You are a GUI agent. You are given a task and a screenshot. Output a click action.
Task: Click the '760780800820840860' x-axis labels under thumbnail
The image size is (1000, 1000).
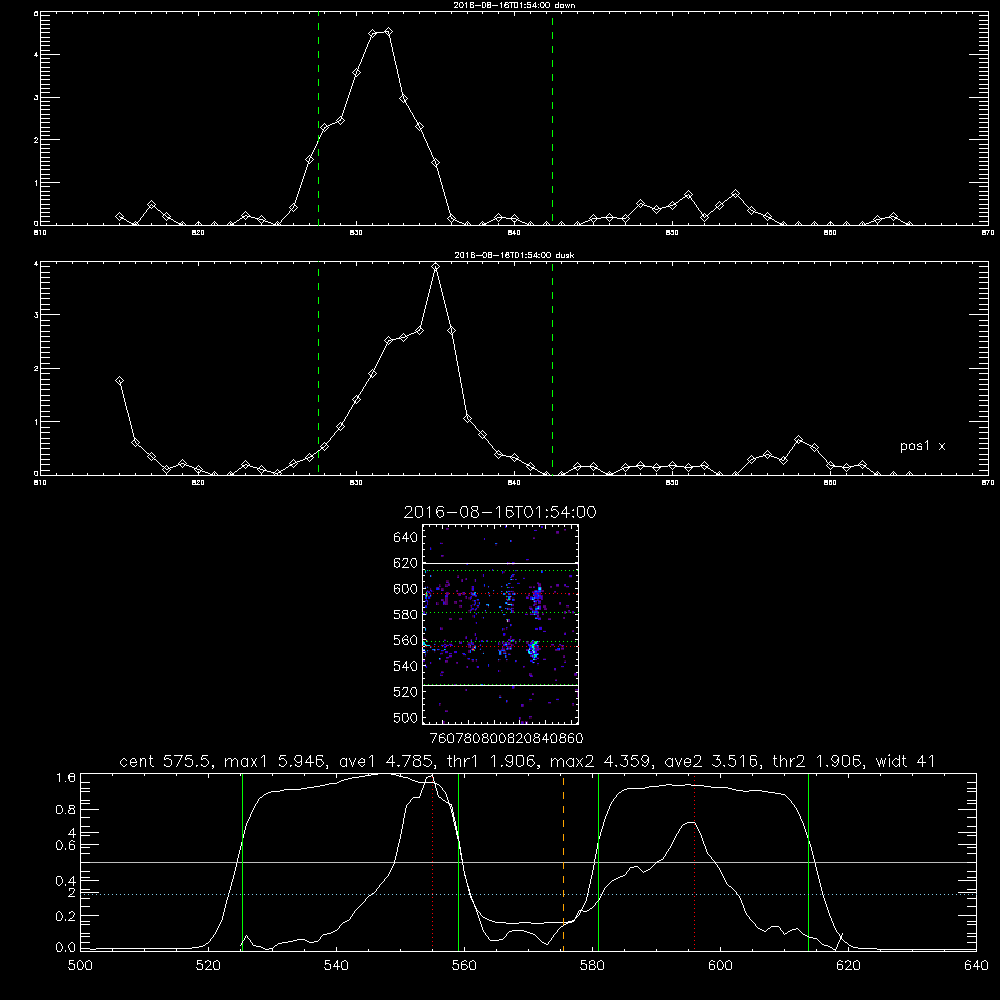tap(507, 738)
